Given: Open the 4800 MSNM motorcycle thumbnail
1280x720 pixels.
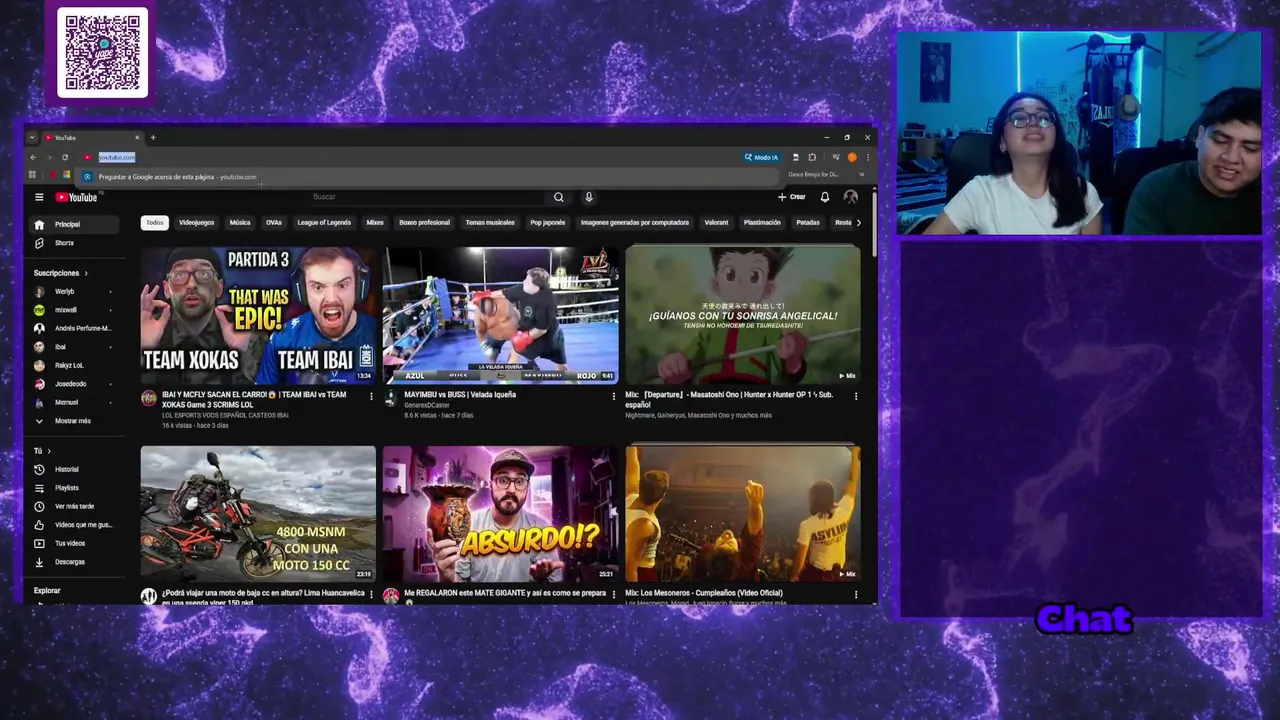Looking at the screenshot, I should click(x=258, y=513).
